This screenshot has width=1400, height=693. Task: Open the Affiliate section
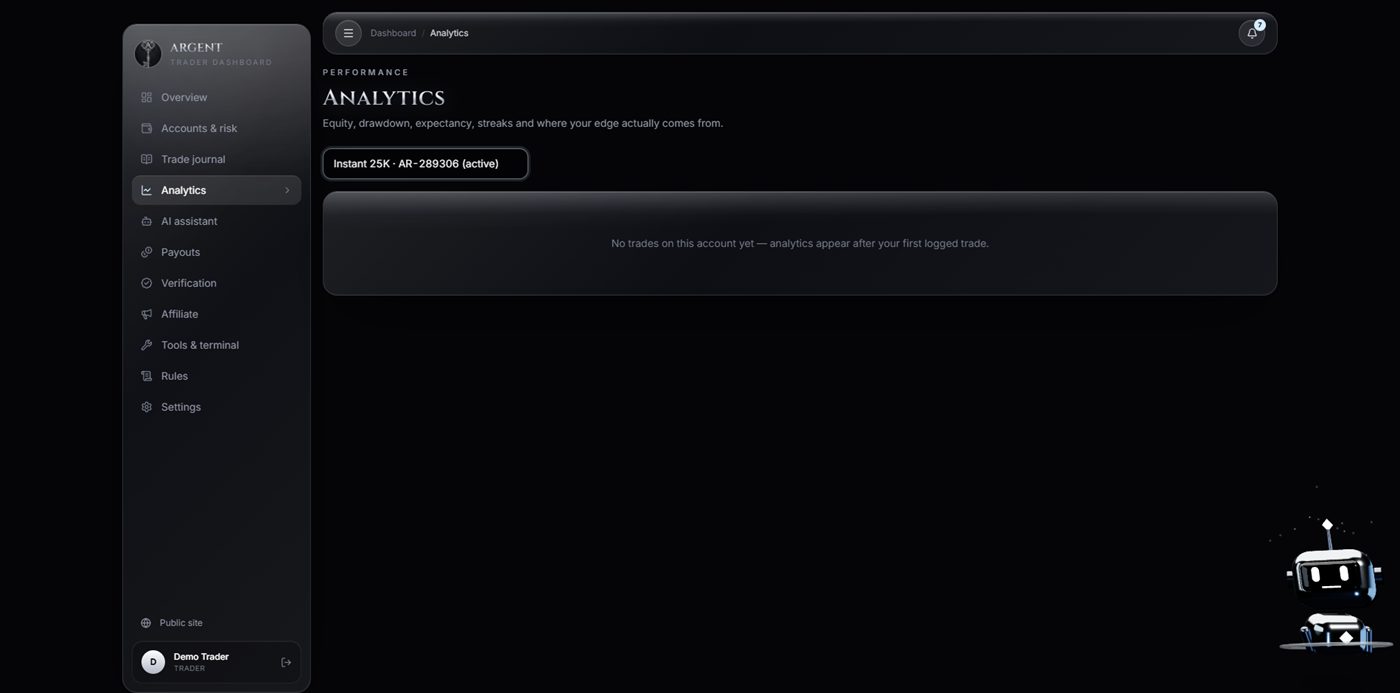pos(216,314)
